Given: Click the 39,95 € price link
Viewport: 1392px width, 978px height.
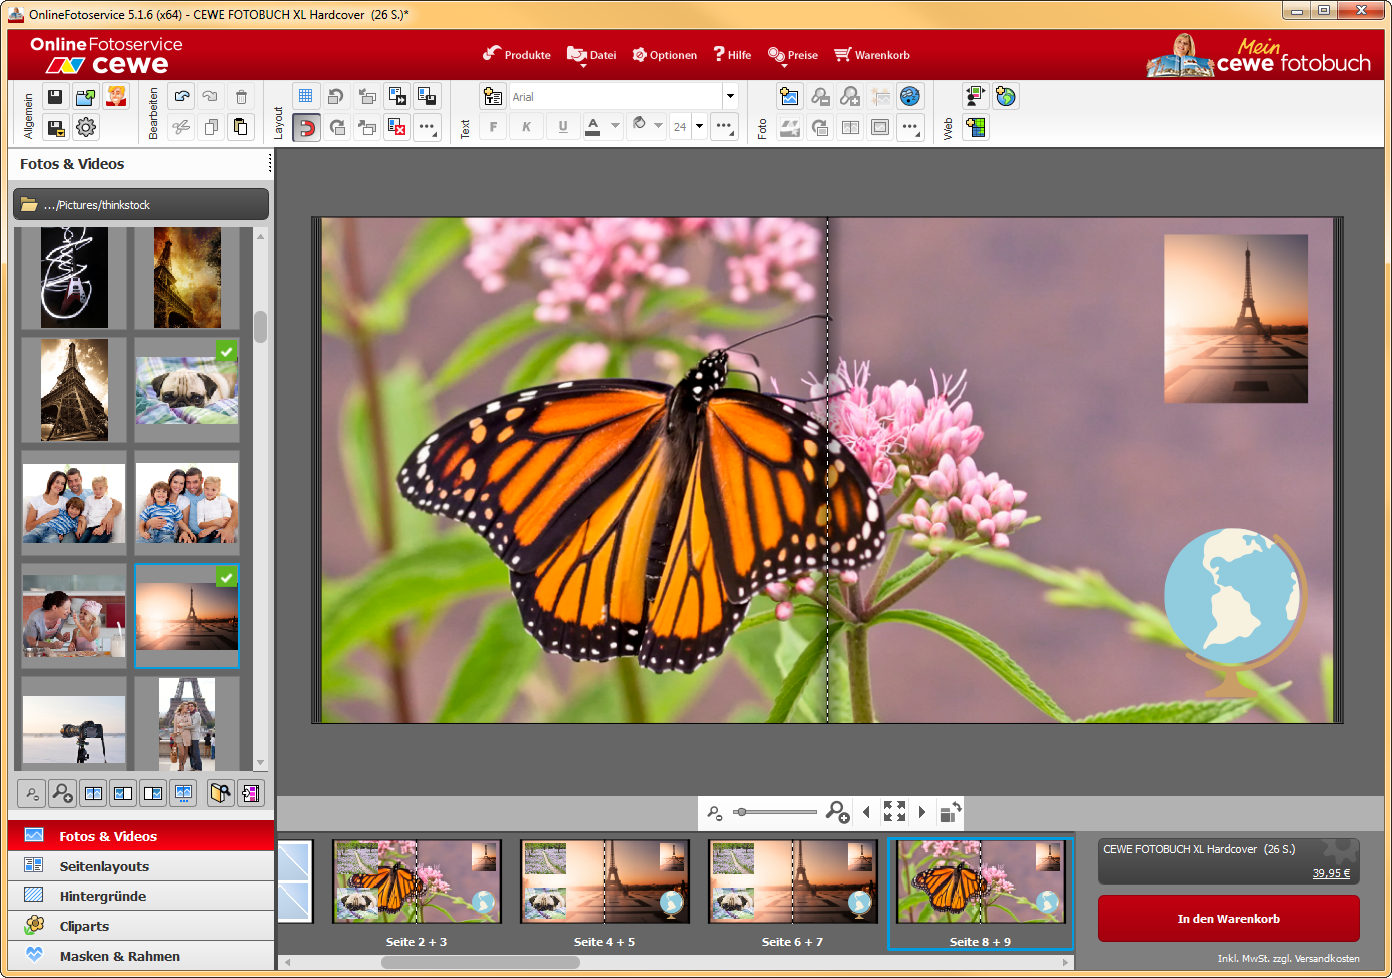Looking at the screenshot, I should 1331,873.
